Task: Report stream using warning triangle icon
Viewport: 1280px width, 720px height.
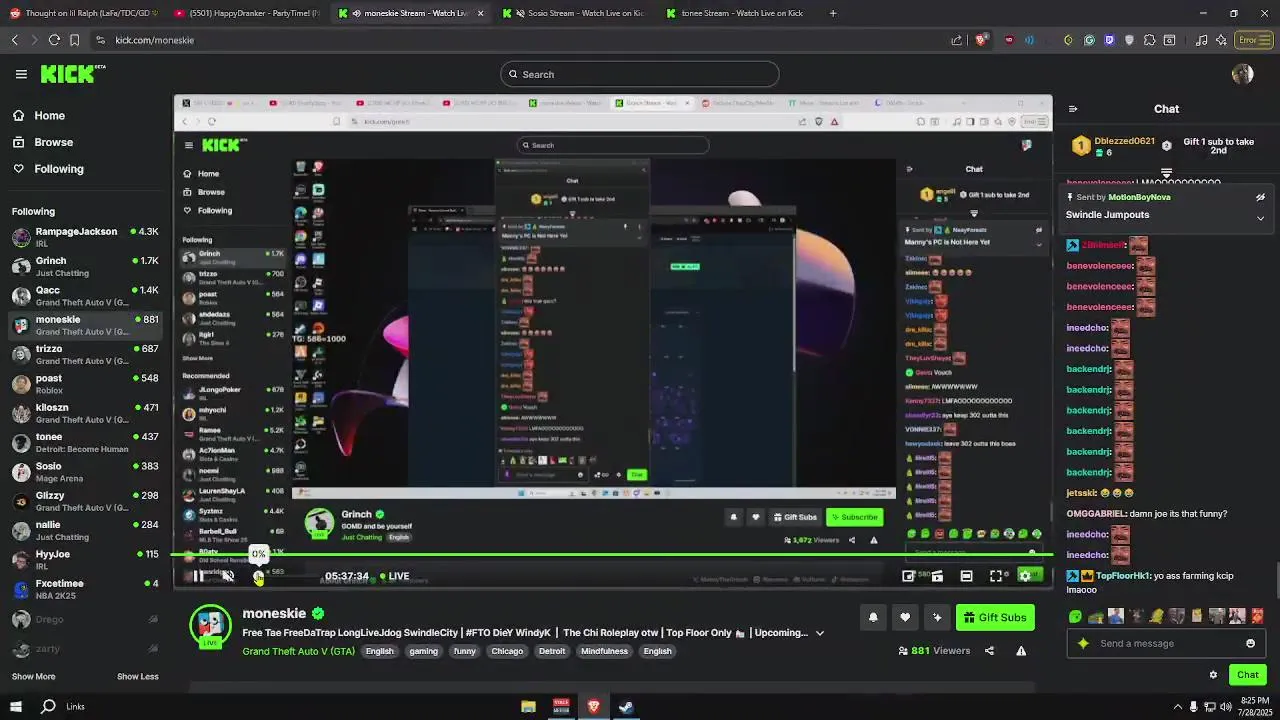Action: (x=1021, y=651)
